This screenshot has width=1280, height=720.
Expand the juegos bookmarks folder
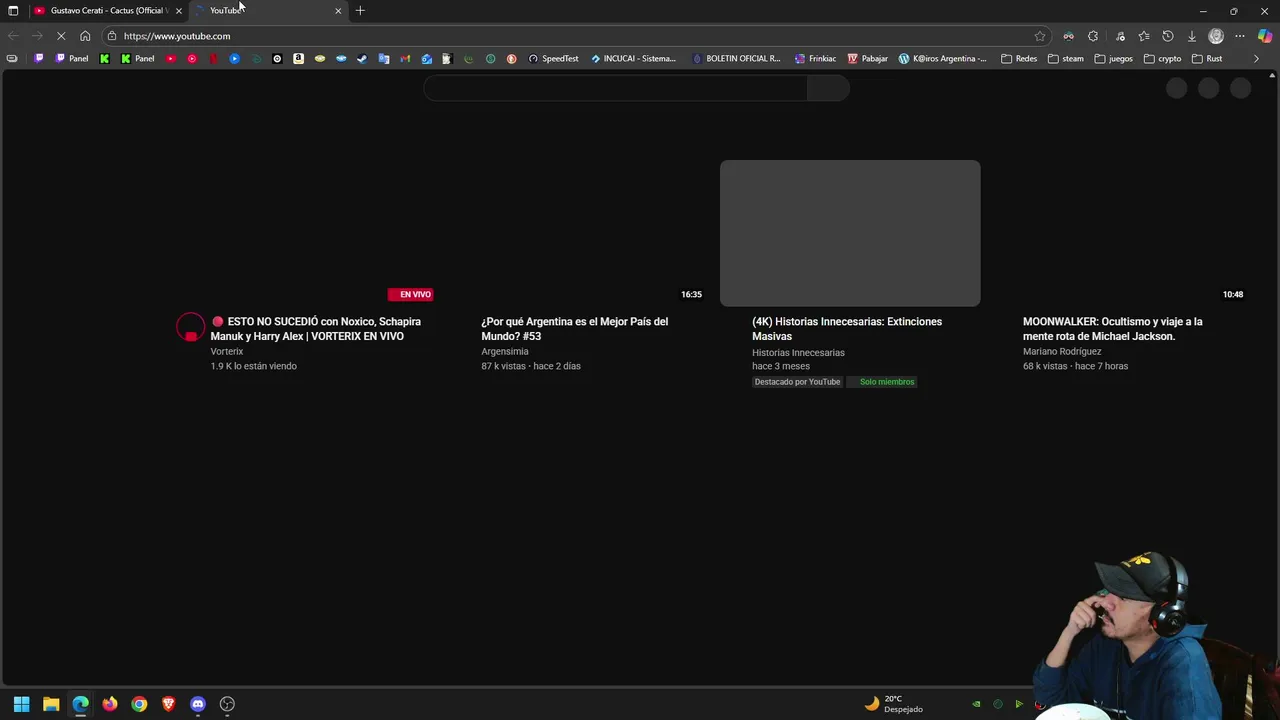[x=1113, y=58]
